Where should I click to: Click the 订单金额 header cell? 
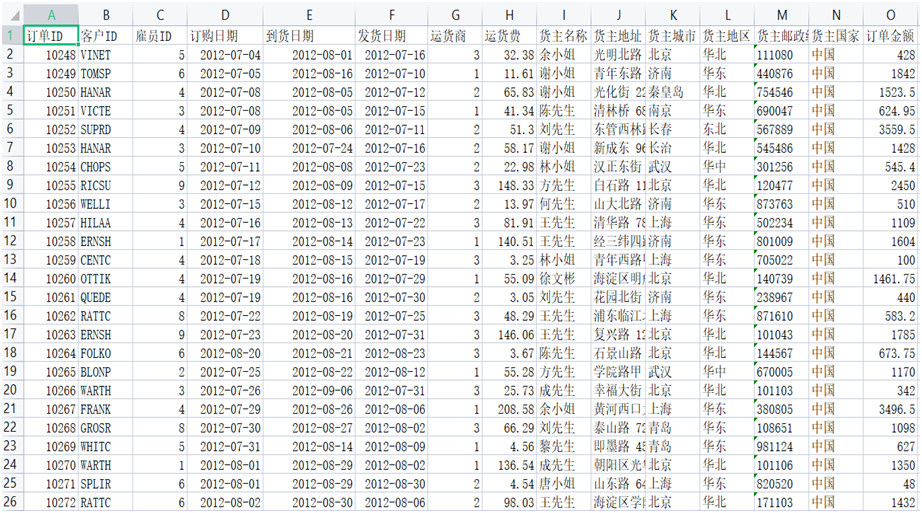890,36
